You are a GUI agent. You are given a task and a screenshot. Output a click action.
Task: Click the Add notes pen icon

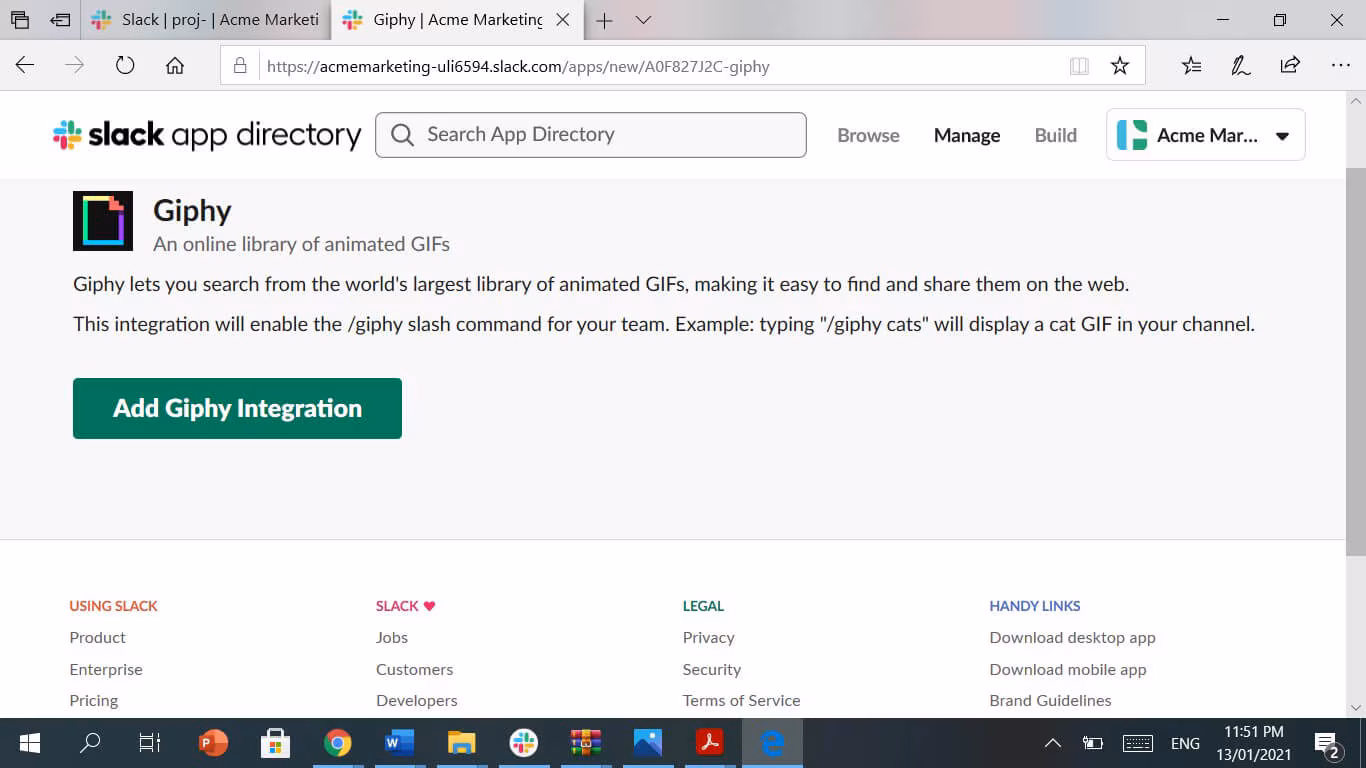(1240, 66)
